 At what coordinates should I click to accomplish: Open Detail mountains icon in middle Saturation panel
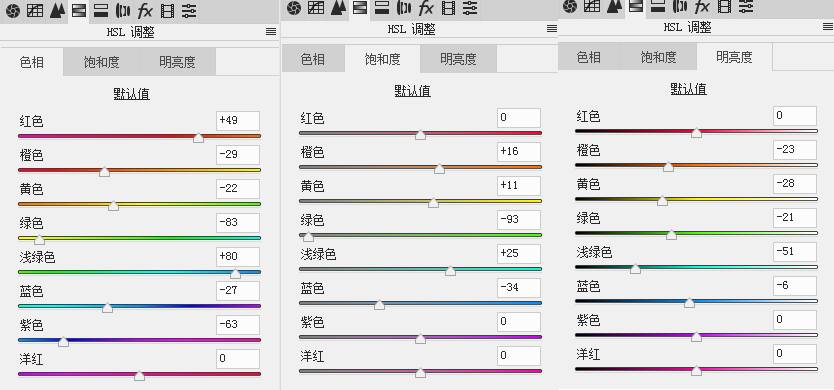[x=338, y=7]
